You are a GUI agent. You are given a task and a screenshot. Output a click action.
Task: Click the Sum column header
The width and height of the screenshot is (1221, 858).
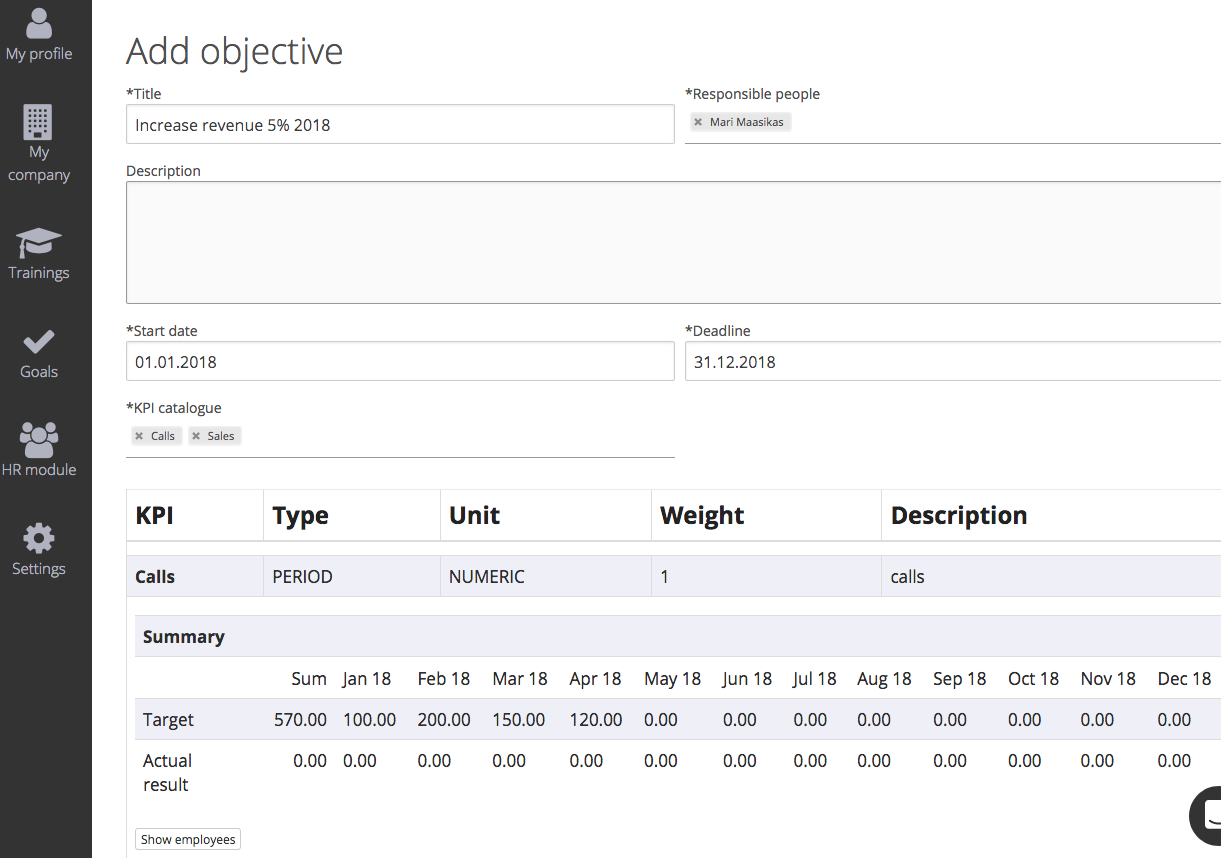click(x=309, y=679)
